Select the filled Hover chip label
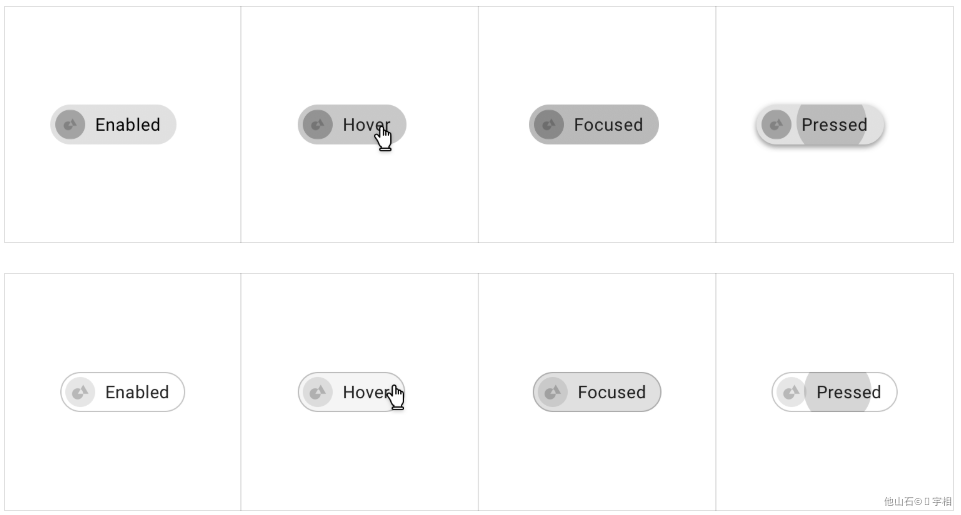 [366, 124]
